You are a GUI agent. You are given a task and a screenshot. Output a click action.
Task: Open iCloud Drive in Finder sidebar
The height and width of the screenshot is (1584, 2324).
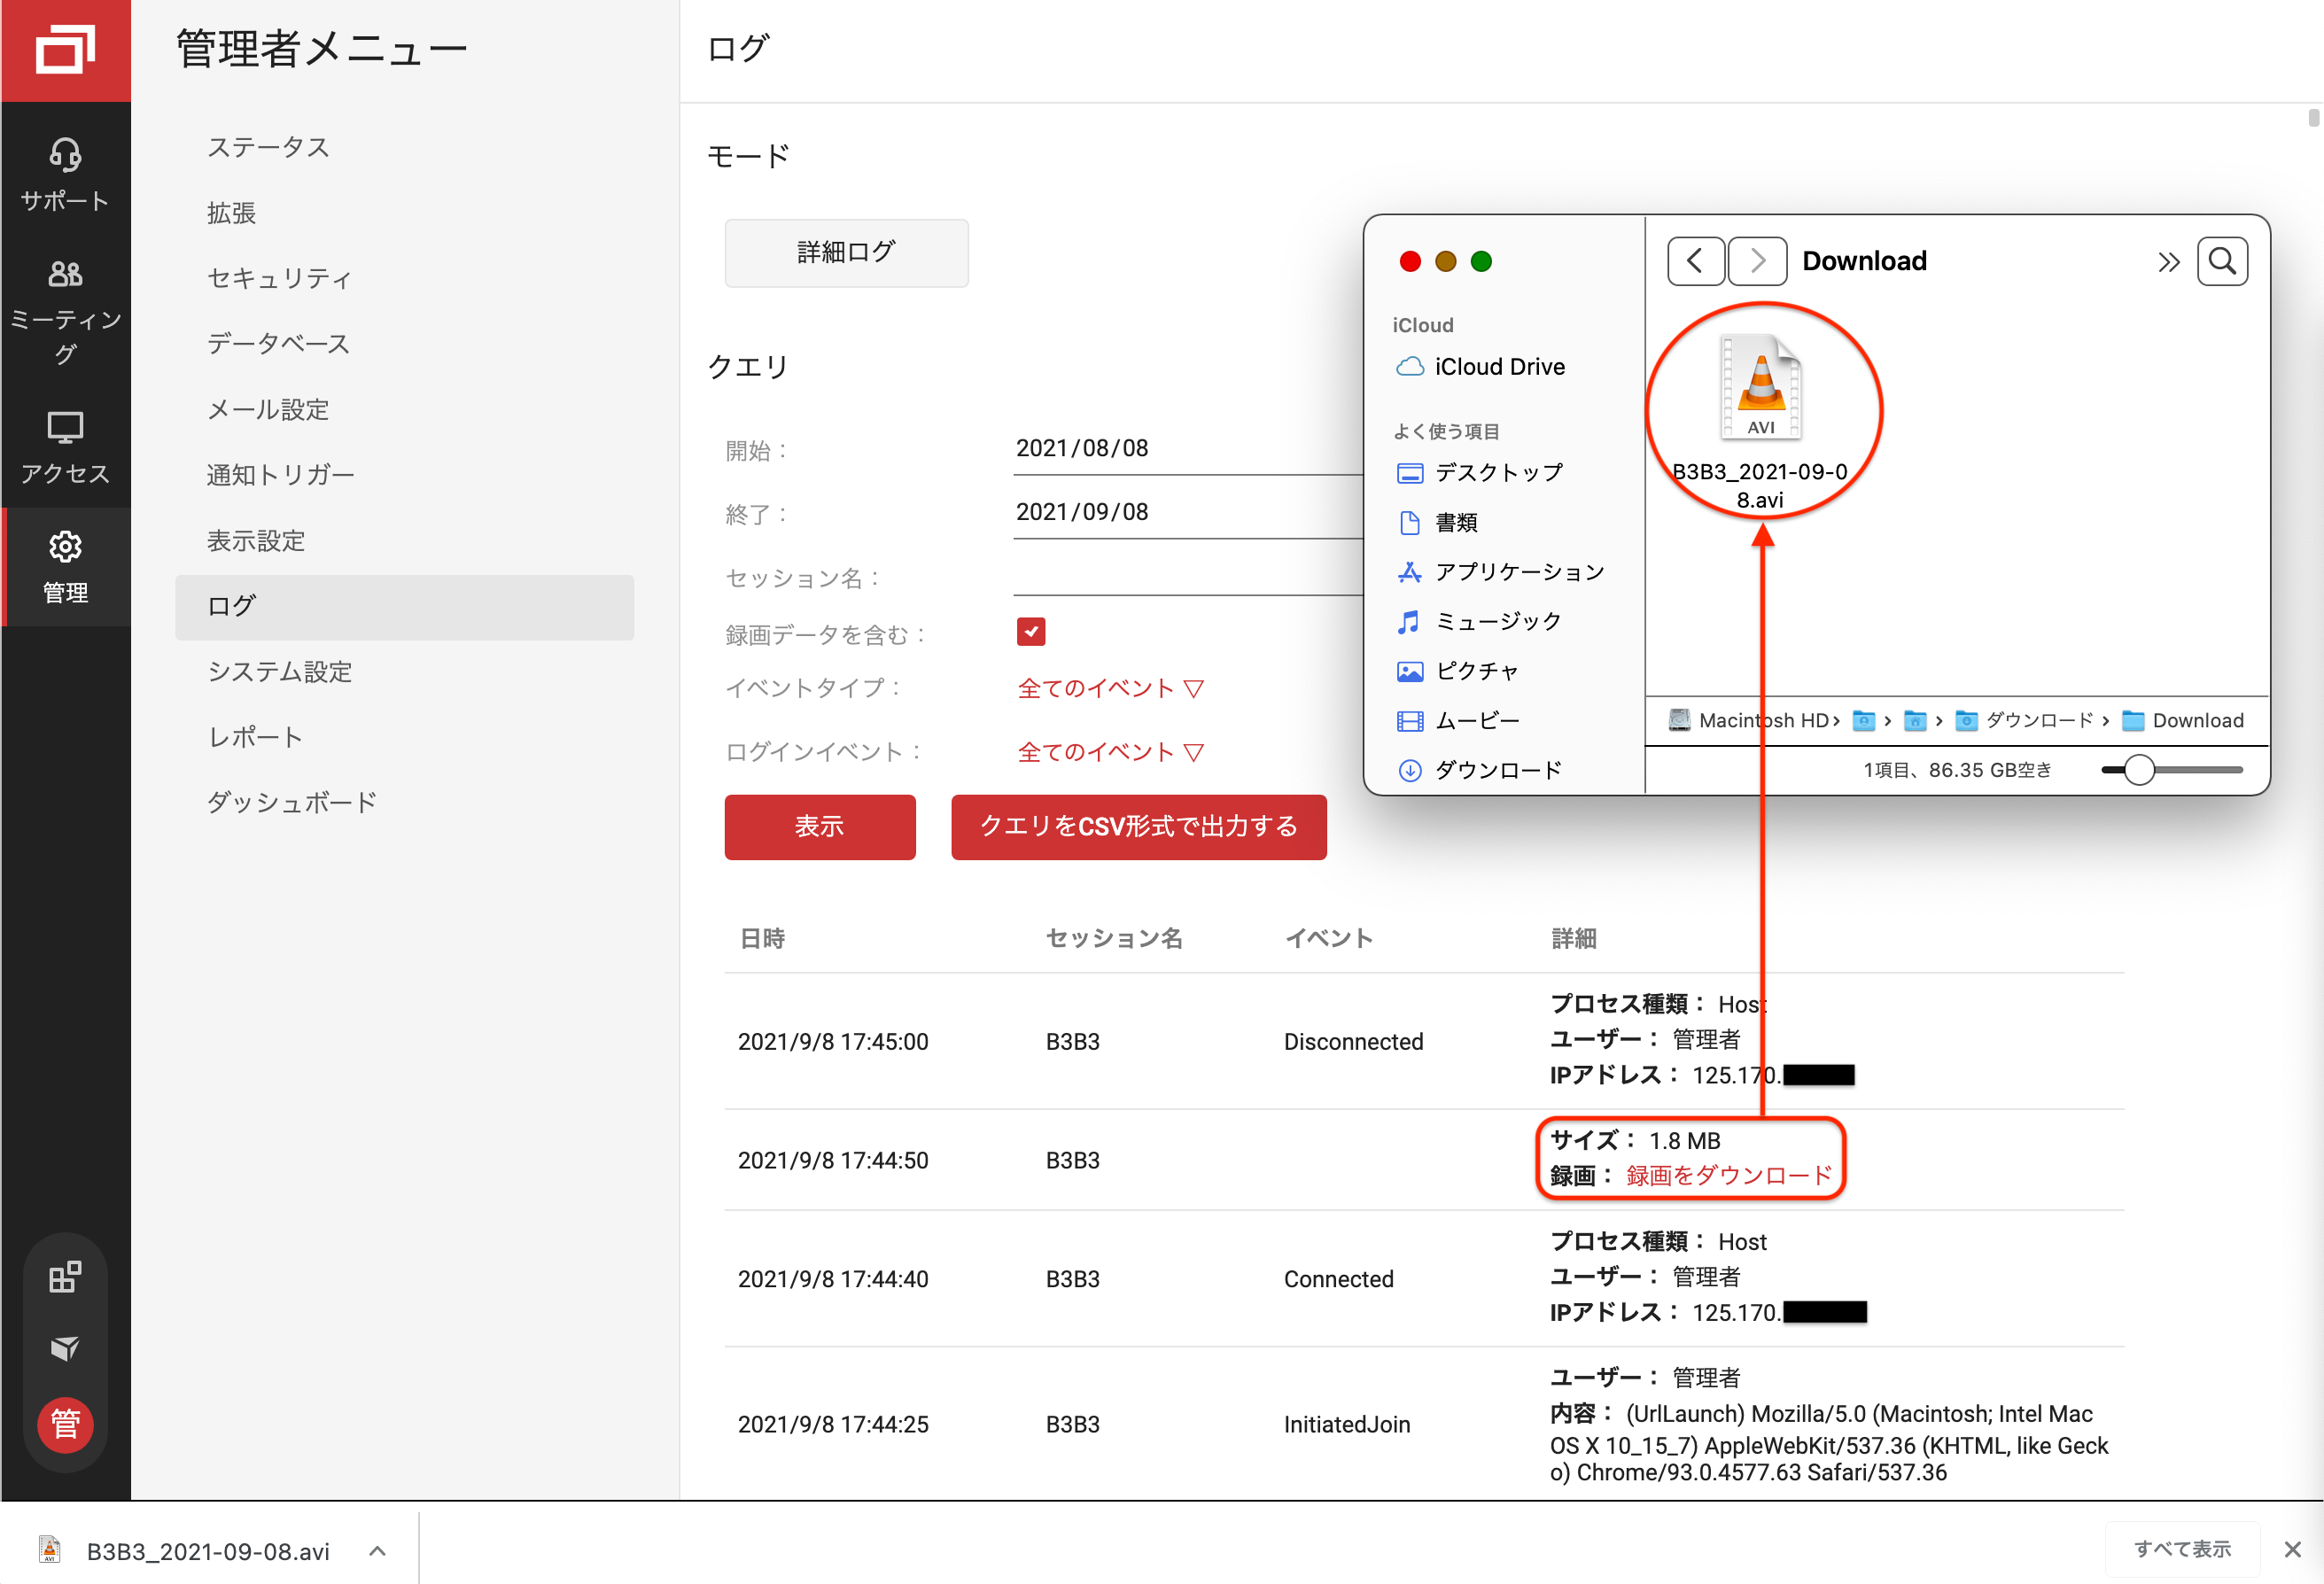click(1481, 367)
